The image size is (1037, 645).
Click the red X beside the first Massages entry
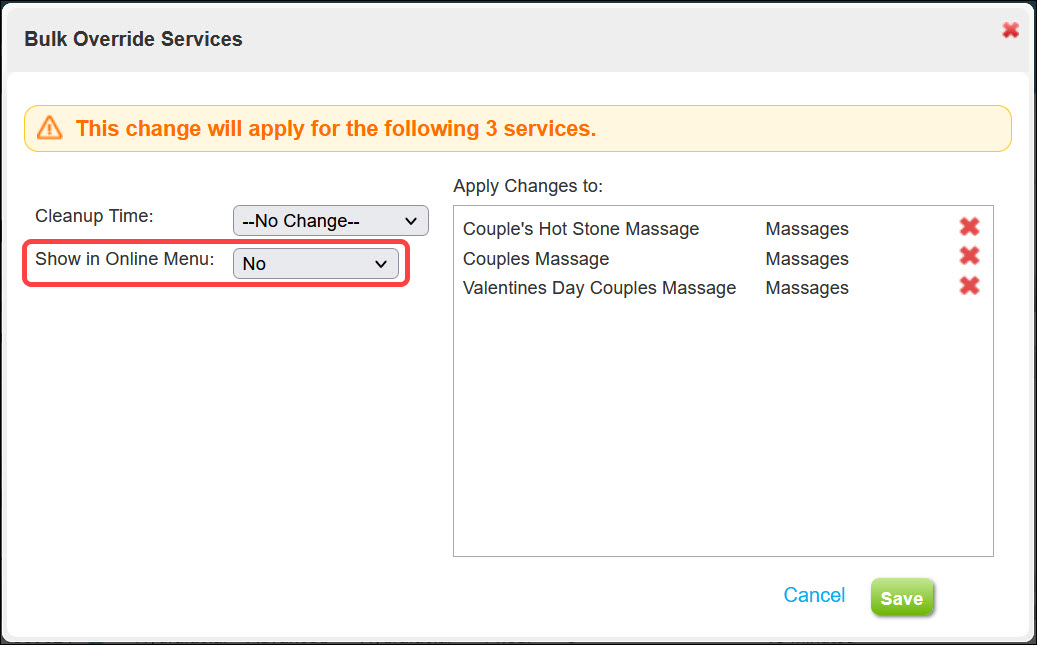(x=969, y=226)
